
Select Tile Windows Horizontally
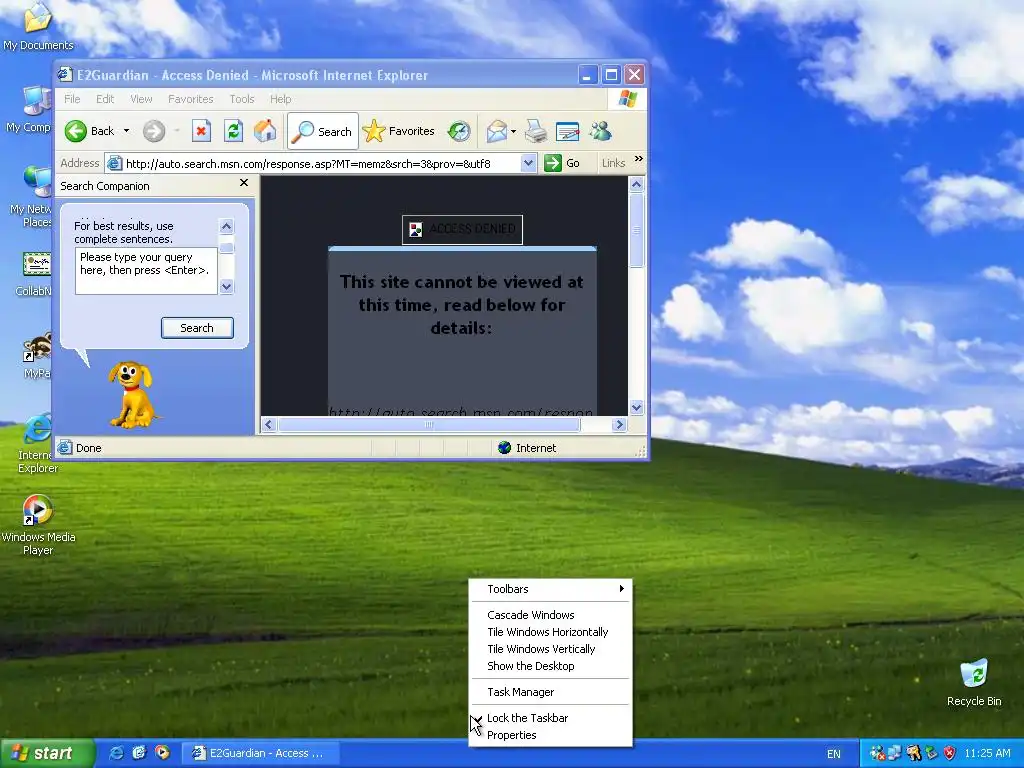coord(551,632)
